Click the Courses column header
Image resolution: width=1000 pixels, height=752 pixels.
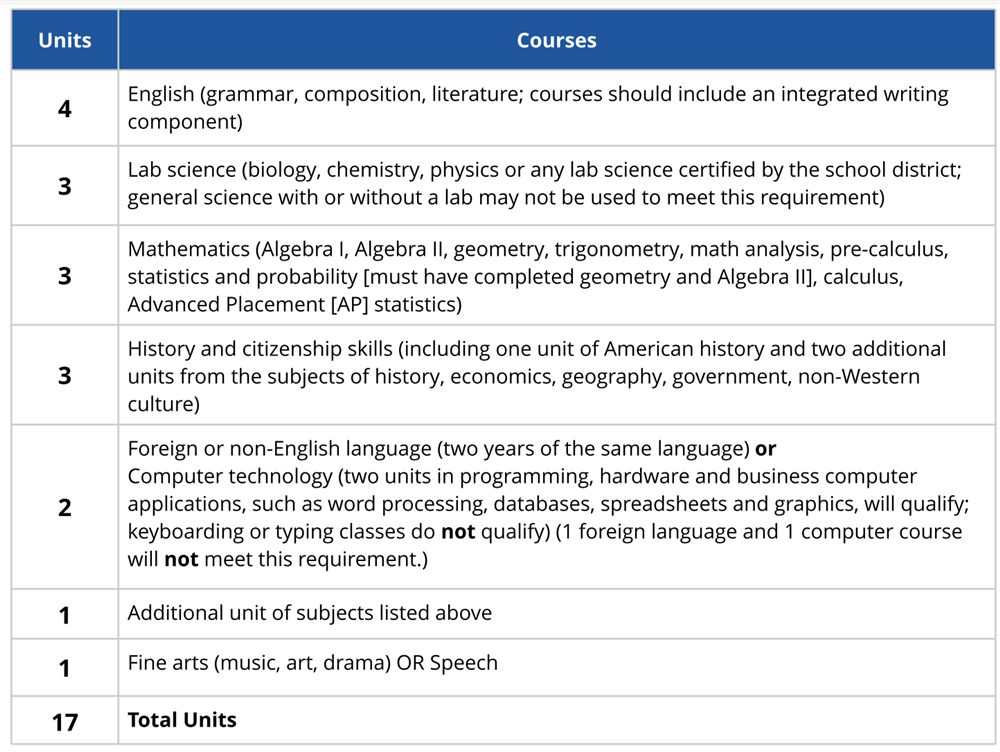pyautogui.click(x=556, y=41)
